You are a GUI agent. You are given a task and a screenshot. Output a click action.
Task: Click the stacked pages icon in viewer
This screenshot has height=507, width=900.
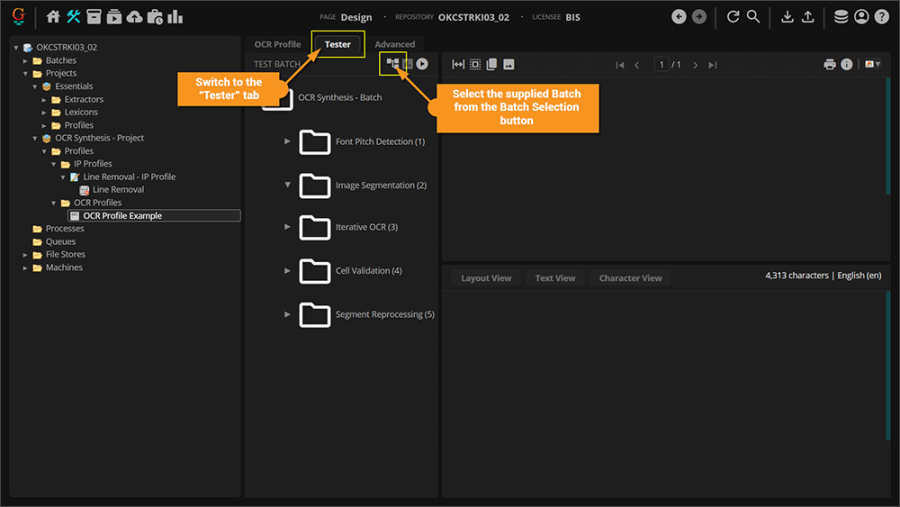492,64
